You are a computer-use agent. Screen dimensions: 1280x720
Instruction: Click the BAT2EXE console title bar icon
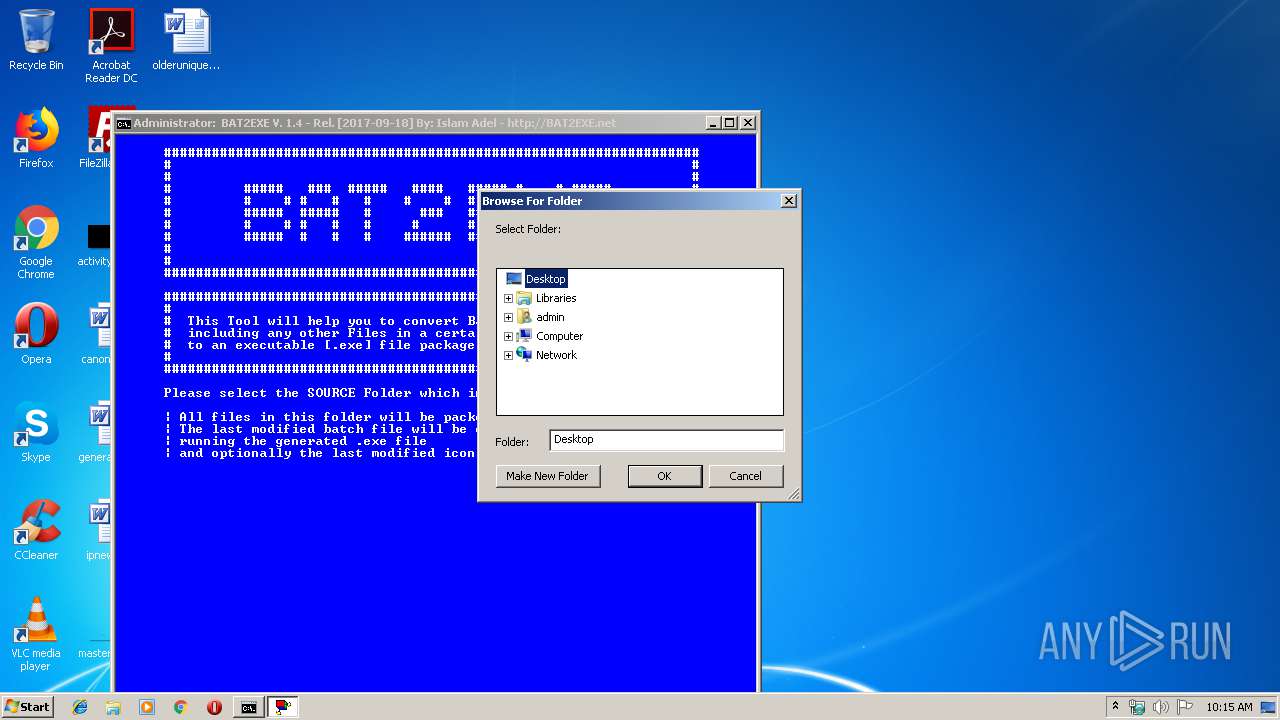[x=123, y=123]
